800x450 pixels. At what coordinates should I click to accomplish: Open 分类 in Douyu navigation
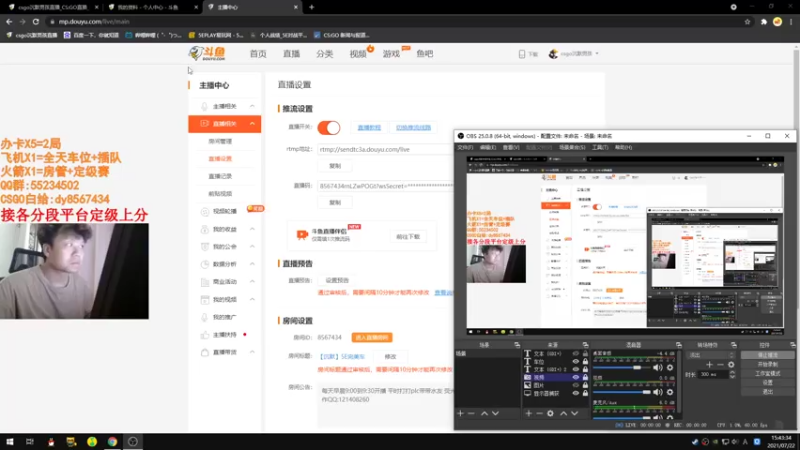click(x=324, y=54)
